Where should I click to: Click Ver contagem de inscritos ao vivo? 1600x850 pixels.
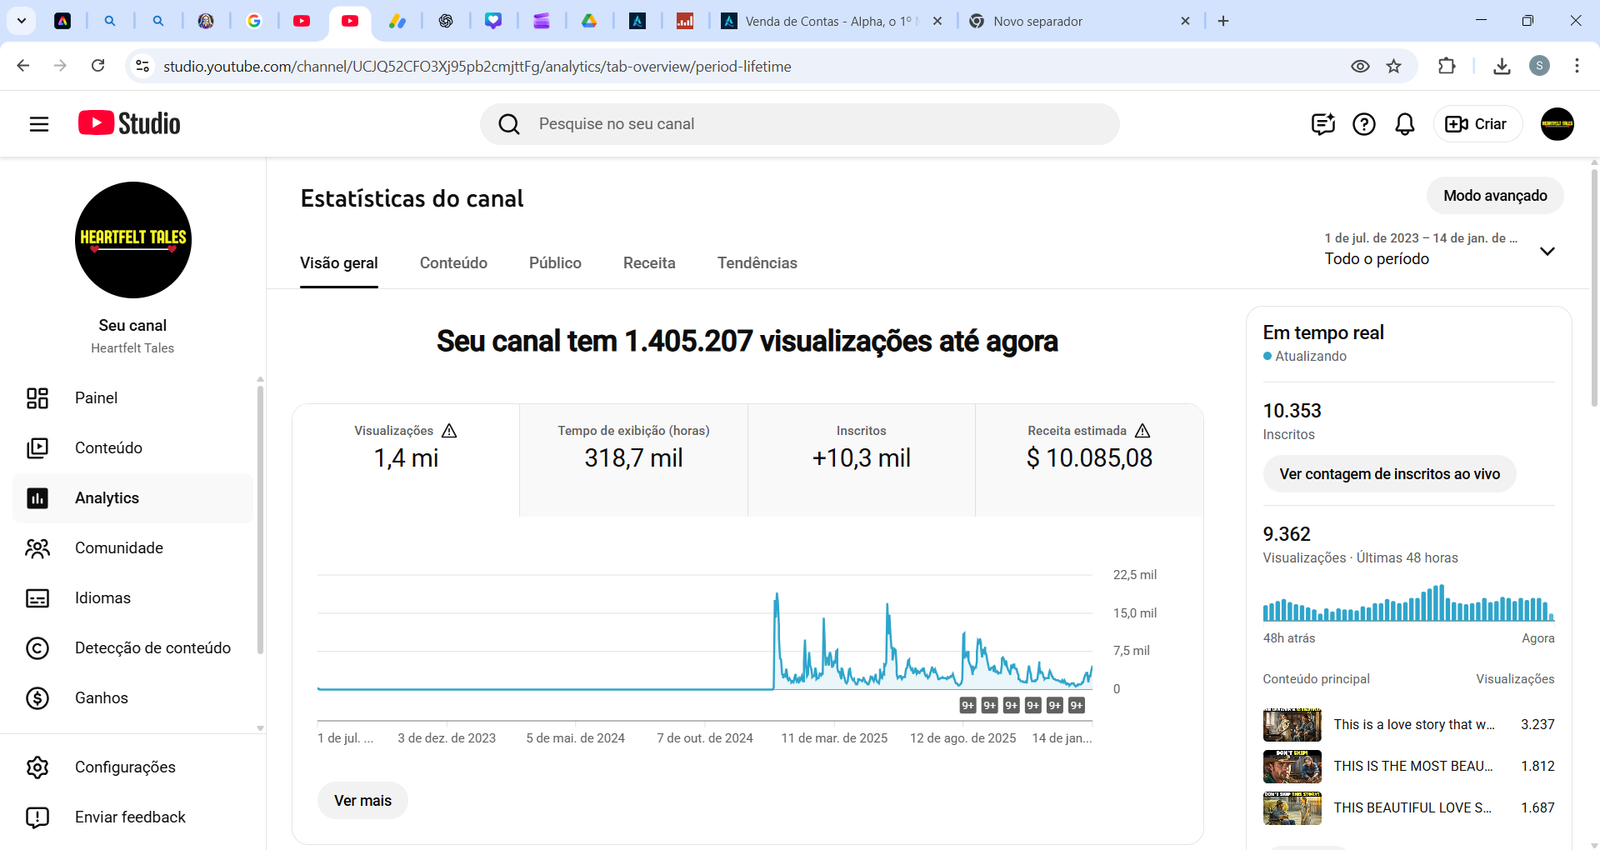click(x=1390, y=474)
